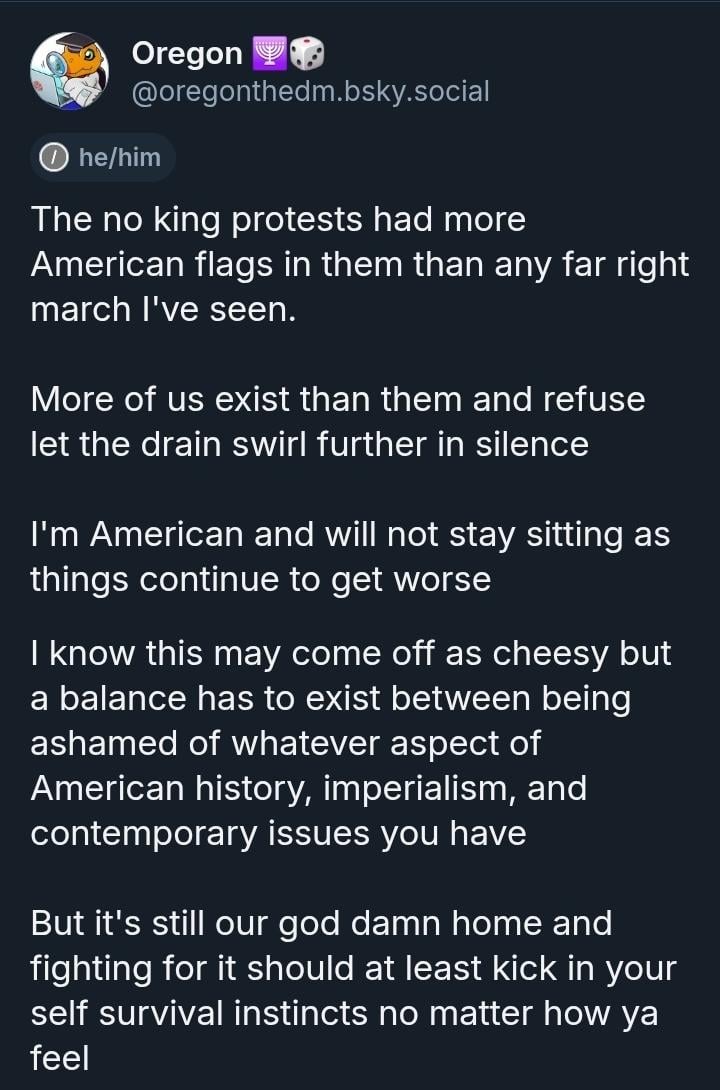Click the info circle icon on pronoun label
The height and width of the screenshot is (1090, 720).
click(x=53, y=158)
